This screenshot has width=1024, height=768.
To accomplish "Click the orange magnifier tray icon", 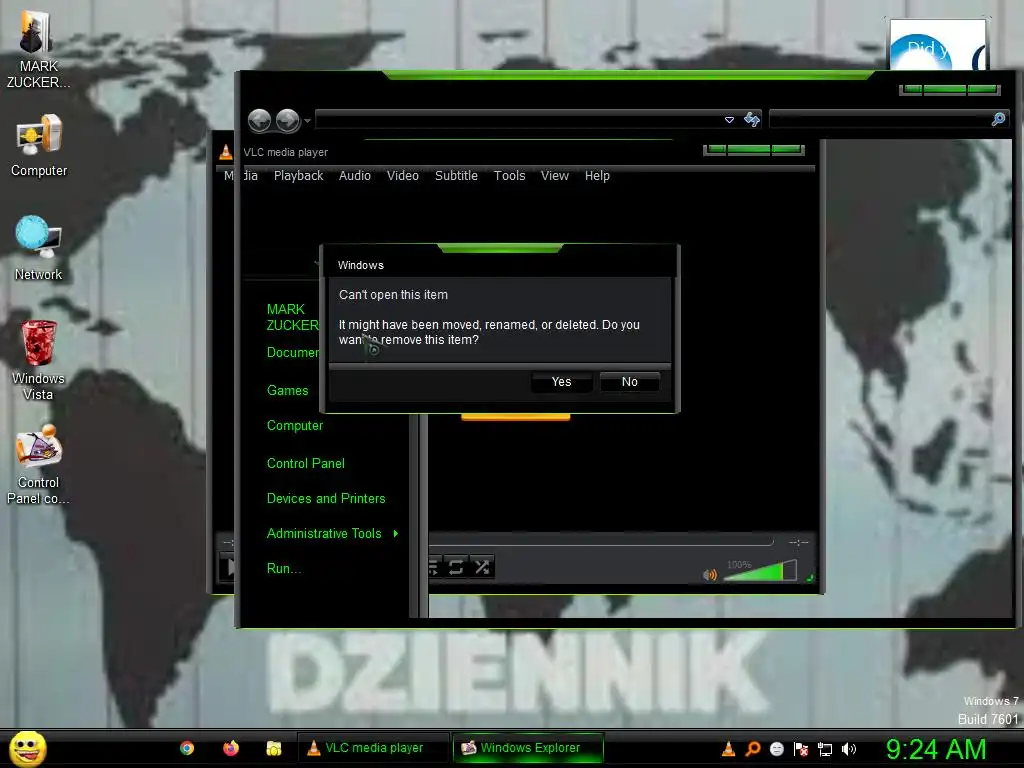I will [x=752, y=749].
